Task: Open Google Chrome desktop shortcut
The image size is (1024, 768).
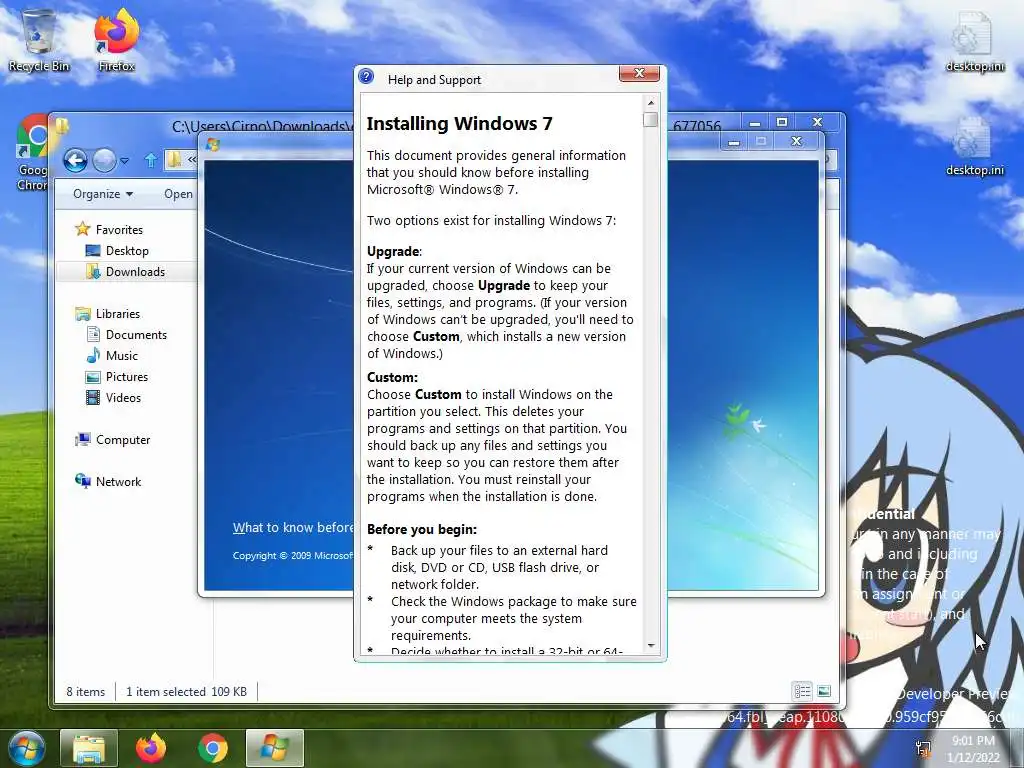Action: tap(31, 153)
